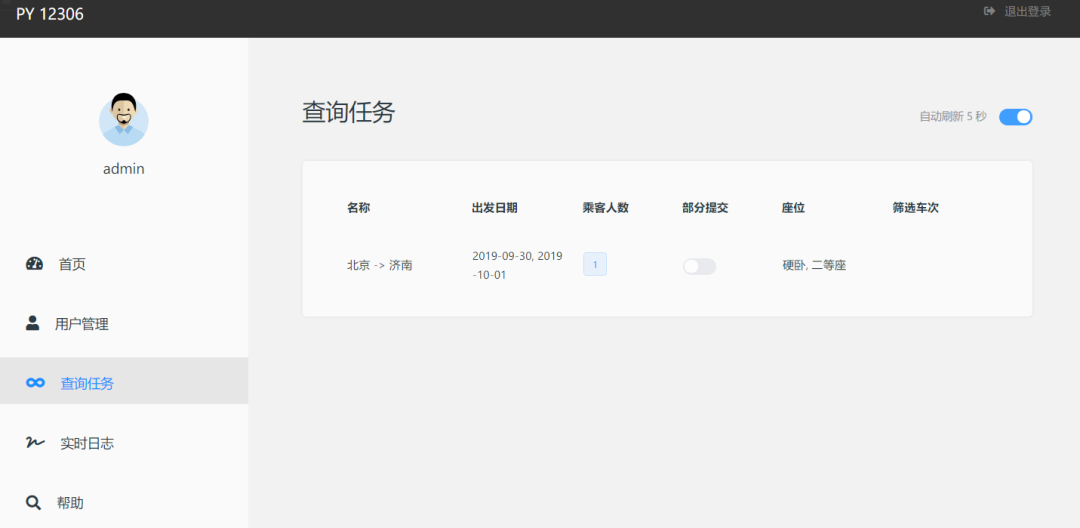
Task: Enable the 部分提交 switch for 北京 -> 济南
Action: click(699, 266)
